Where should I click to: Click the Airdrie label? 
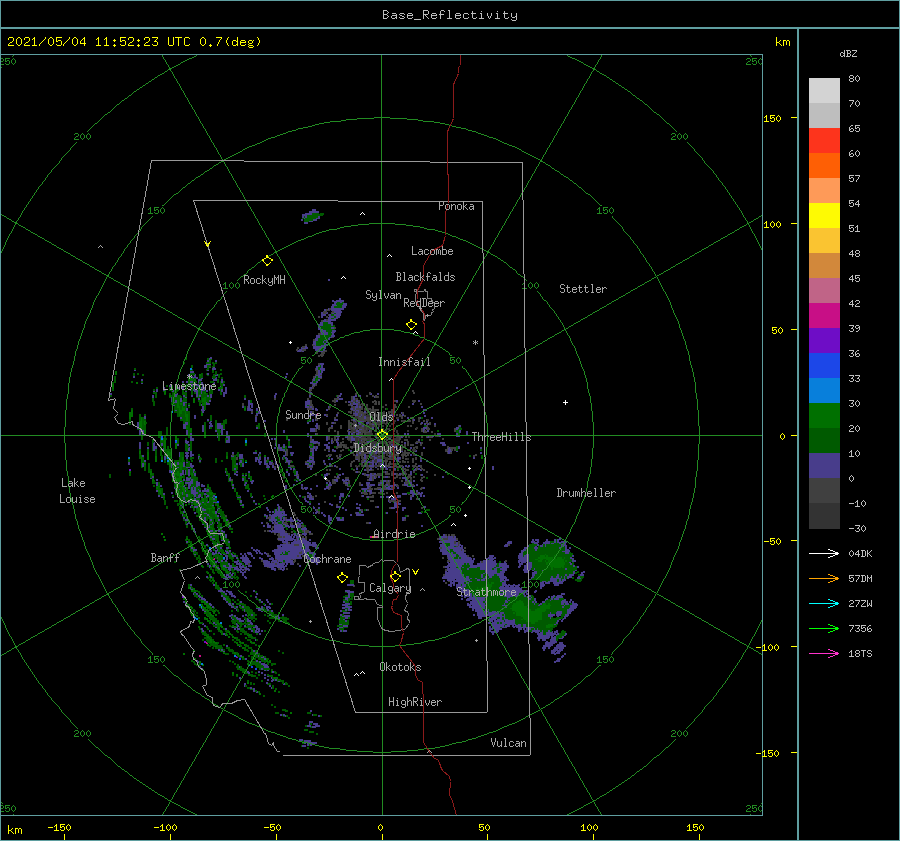[x=394, y=534]
